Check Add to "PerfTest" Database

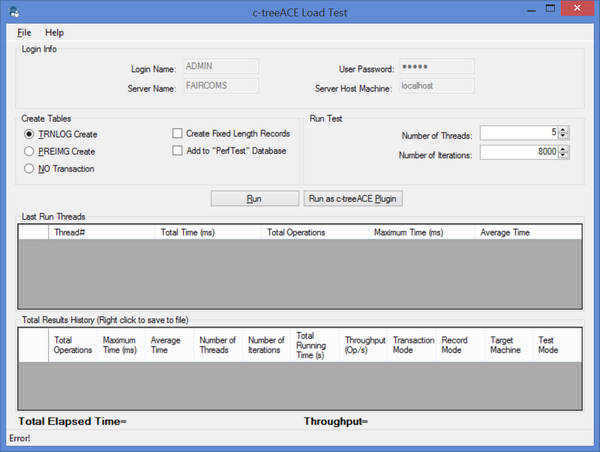(x=178, y=150)
